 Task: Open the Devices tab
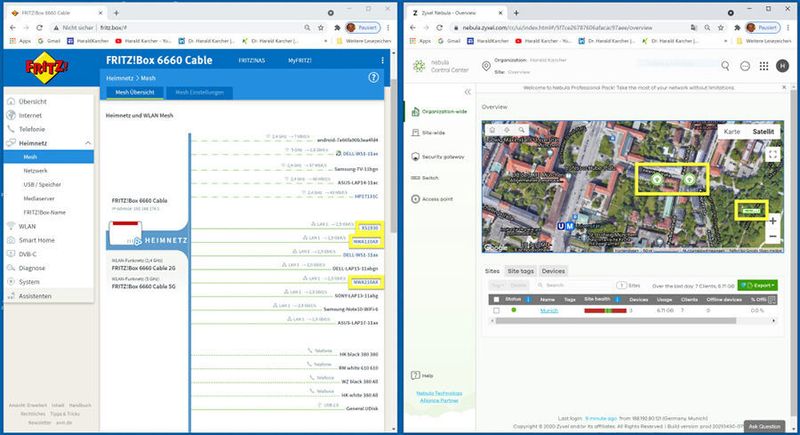click(553, 271)
